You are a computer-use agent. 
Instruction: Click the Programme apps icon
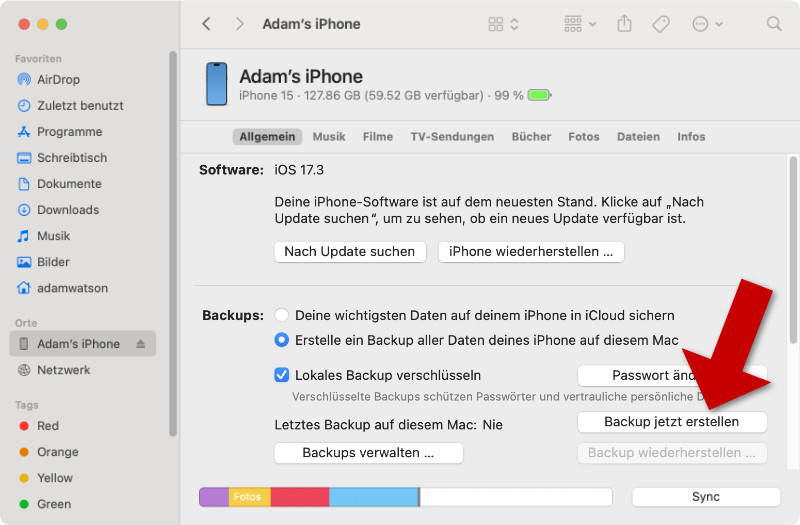pyautogui.click(x=24, y=132)
